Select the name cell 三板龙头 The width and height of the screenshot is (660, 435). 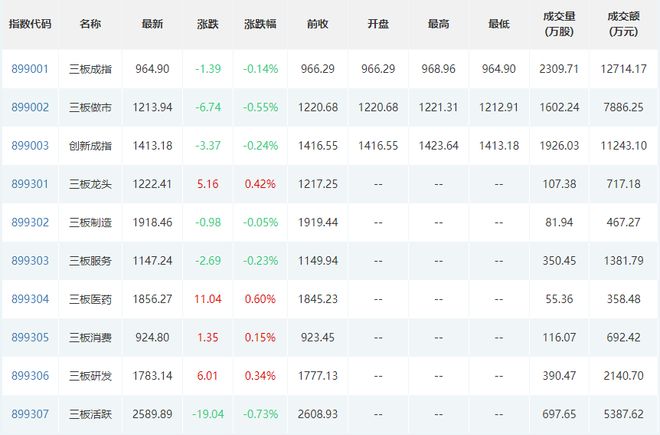tap(90, 184)
